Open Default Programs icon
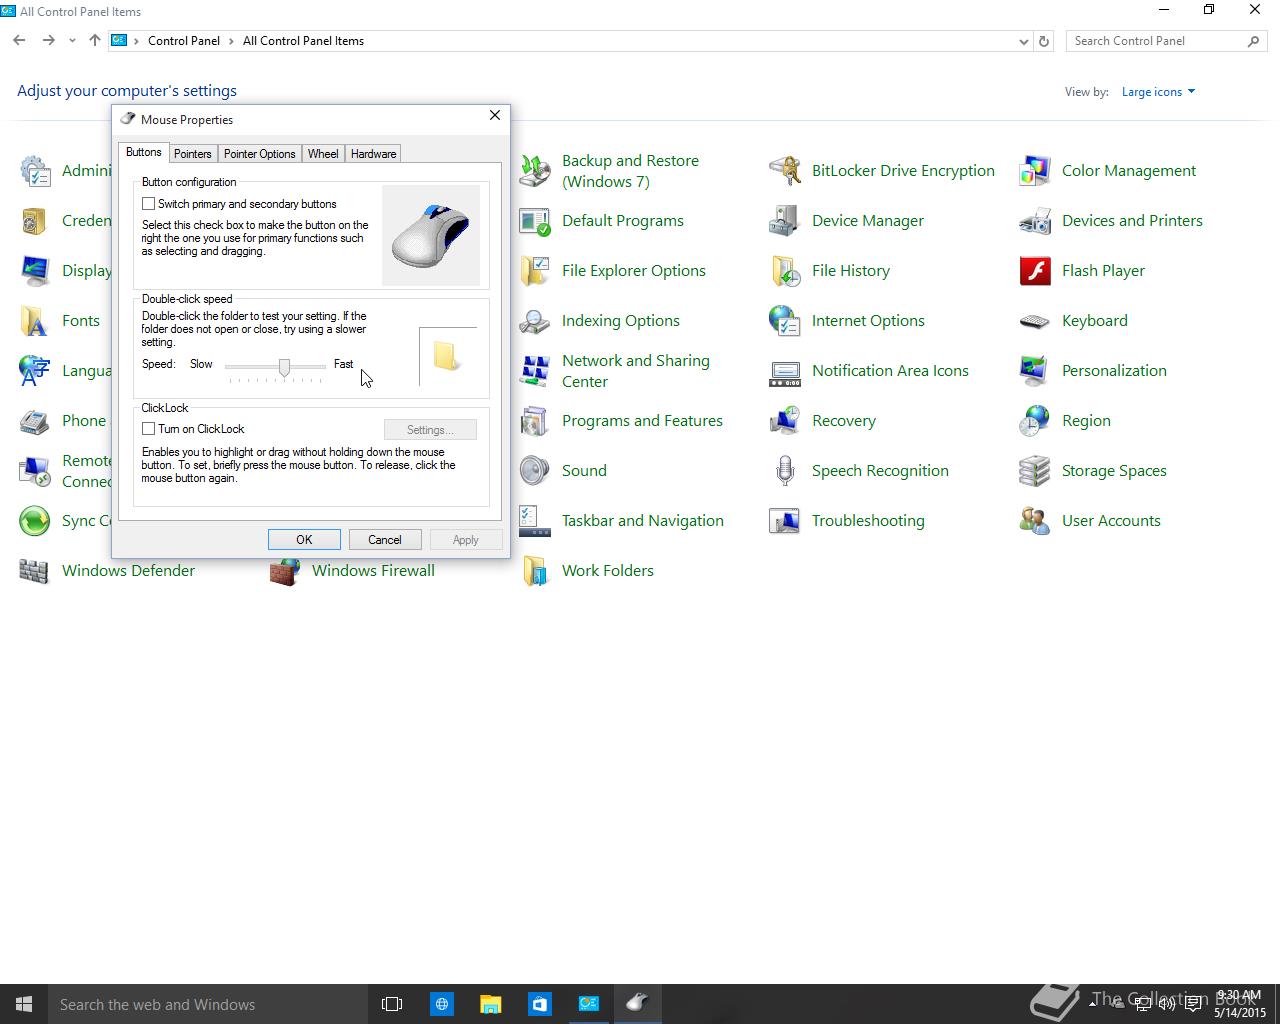This screenshot has width=1280, height=1024. 535,221
